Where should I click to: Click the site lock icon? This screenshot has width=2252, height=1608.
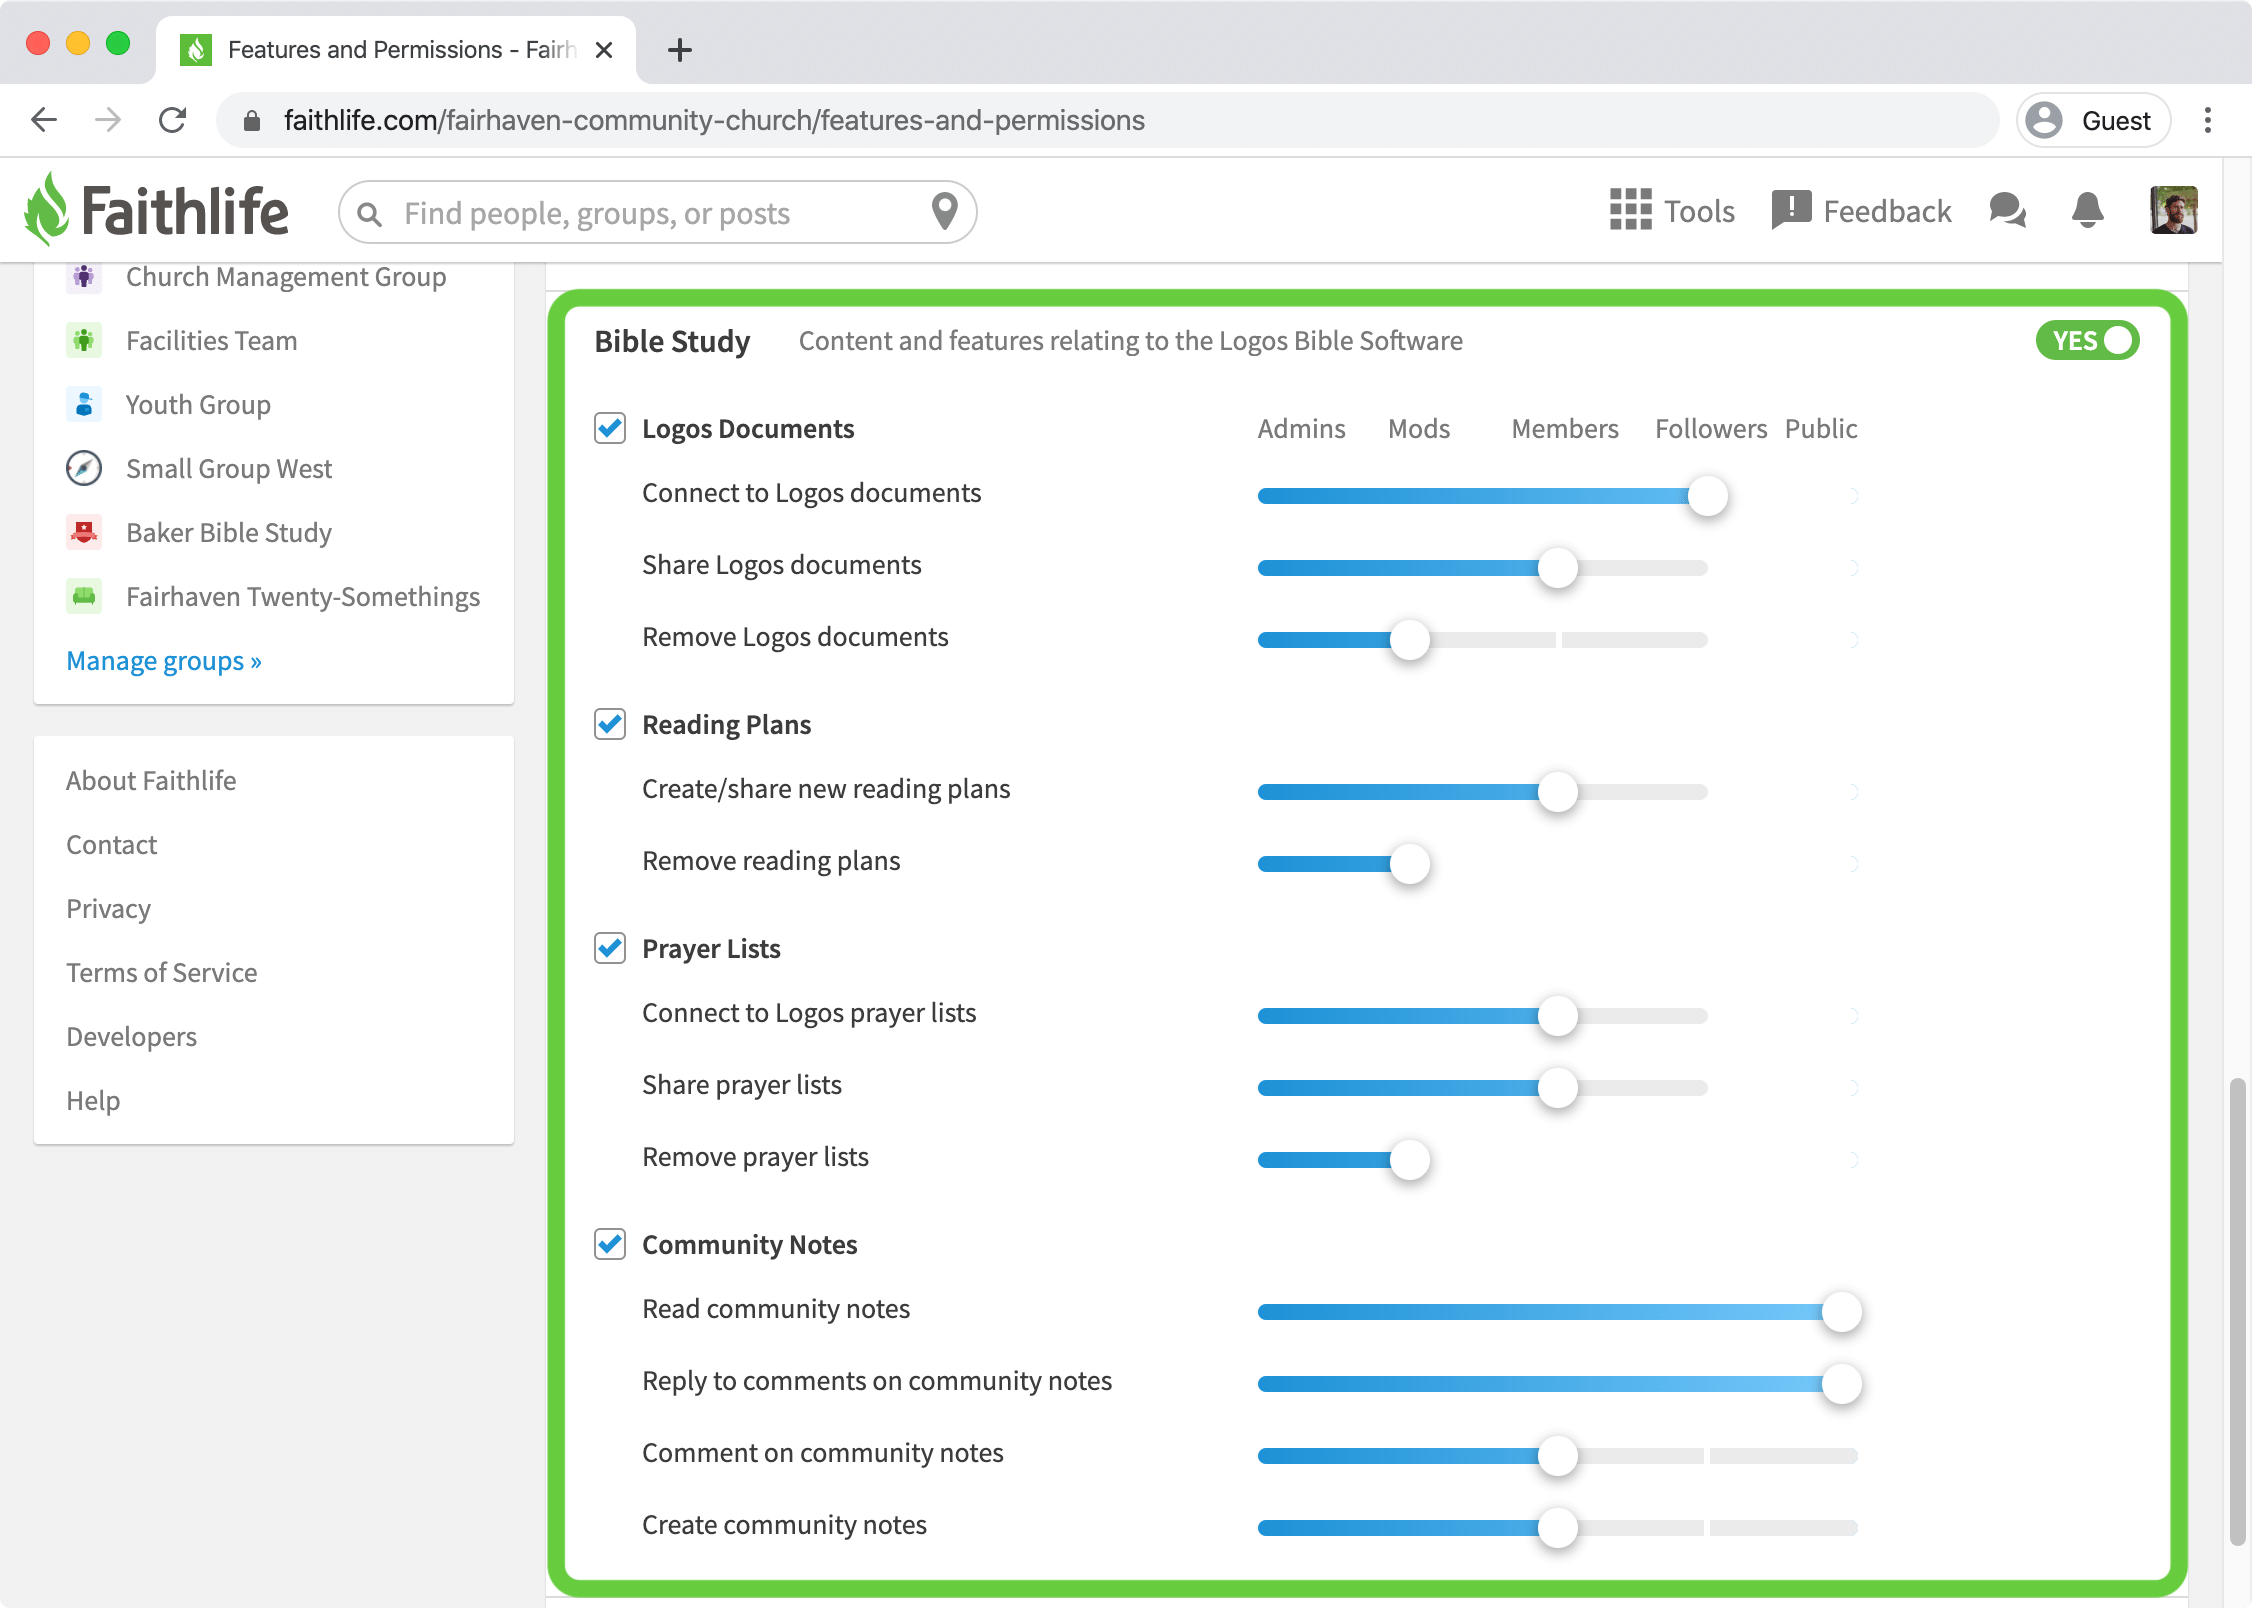coord(252,121)
